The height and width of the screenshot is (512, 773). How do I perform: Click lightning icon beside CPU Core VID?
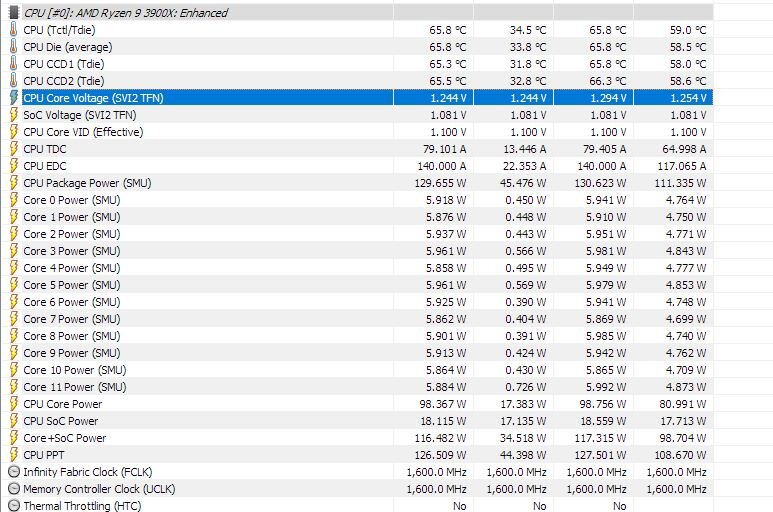click(14, 132)
